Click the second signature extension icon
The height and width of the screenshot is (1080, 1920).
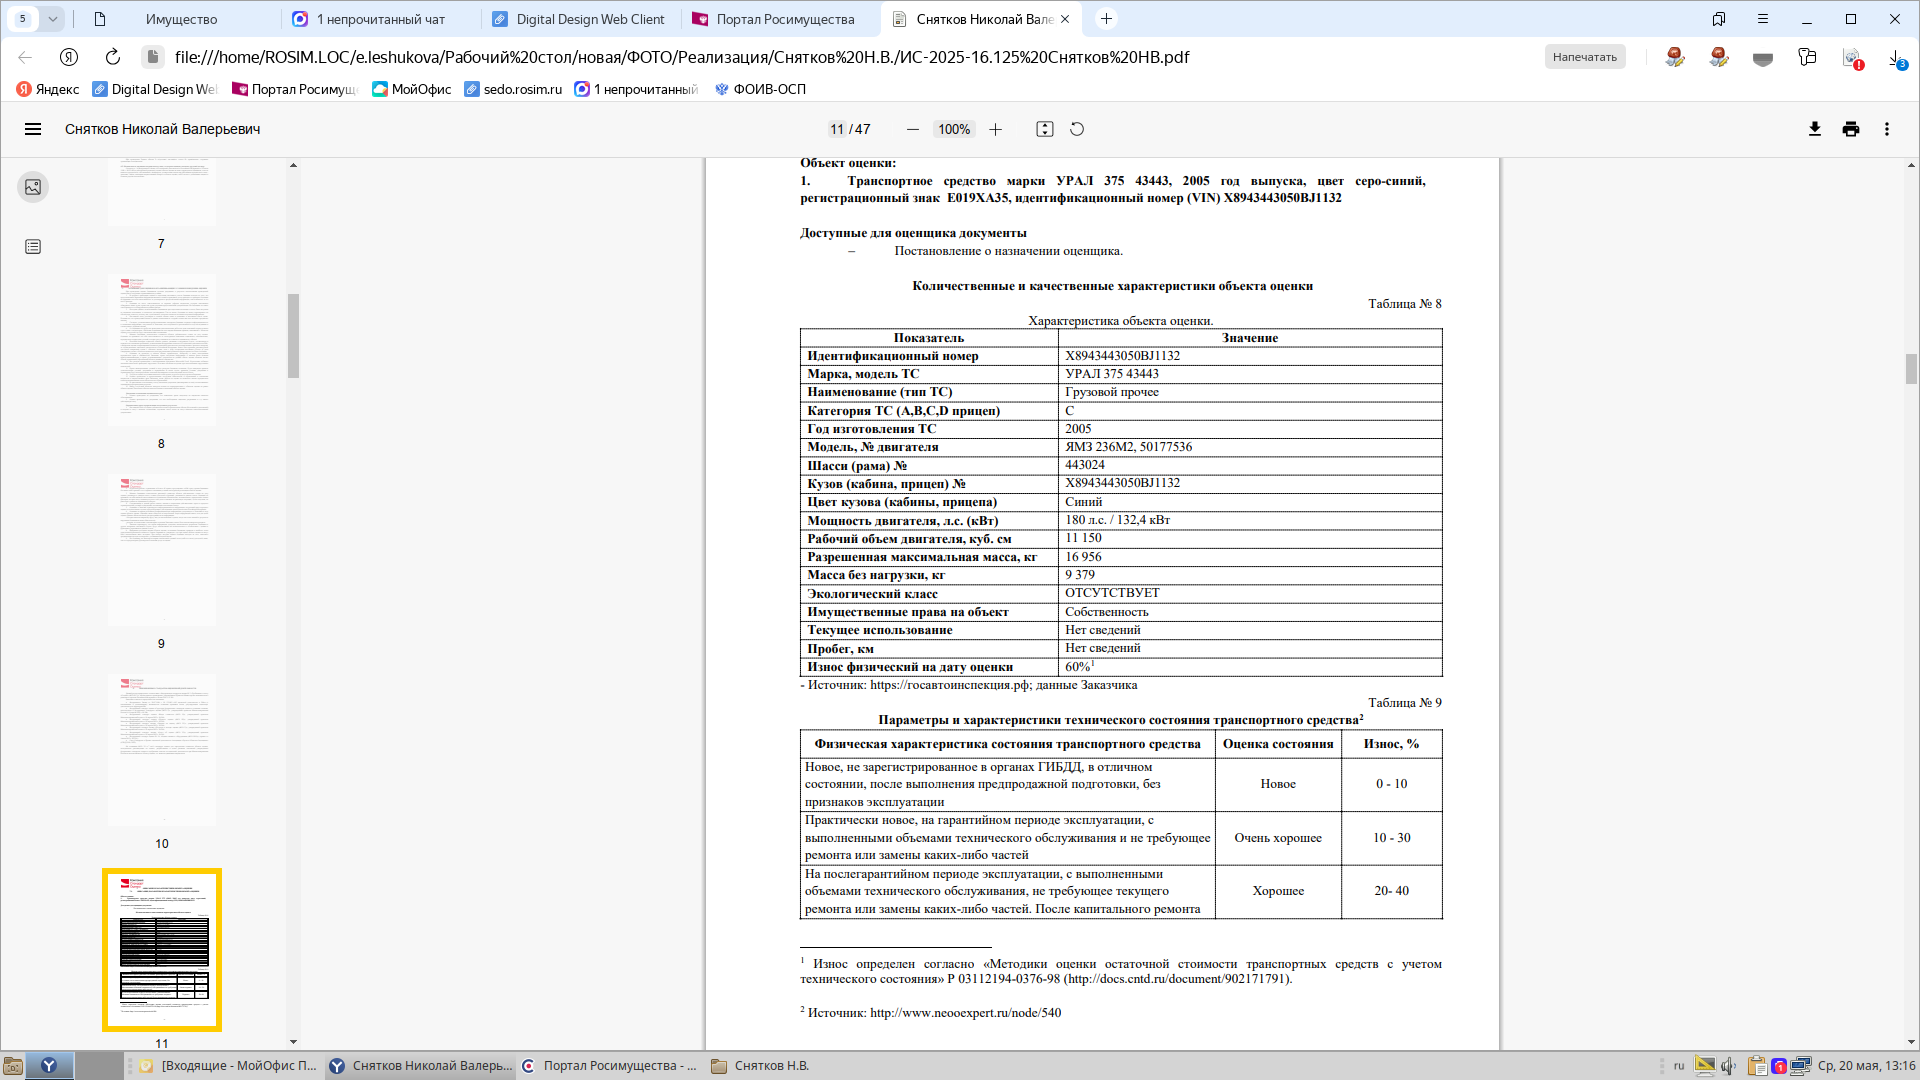click(x=1719, y=57)
